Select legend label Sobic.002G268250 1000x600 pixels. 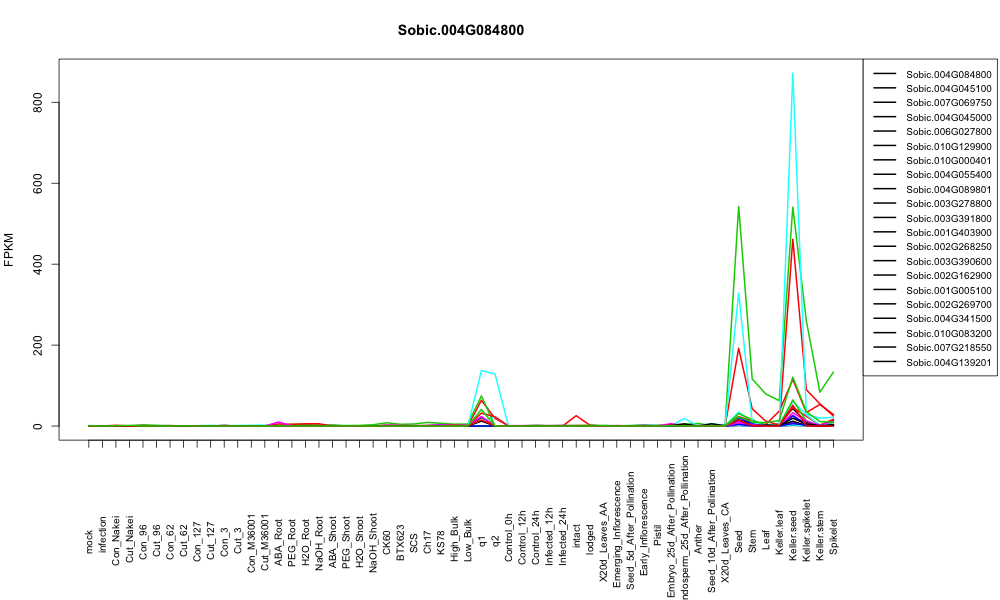pyautogui.click(x=948, y=247)
